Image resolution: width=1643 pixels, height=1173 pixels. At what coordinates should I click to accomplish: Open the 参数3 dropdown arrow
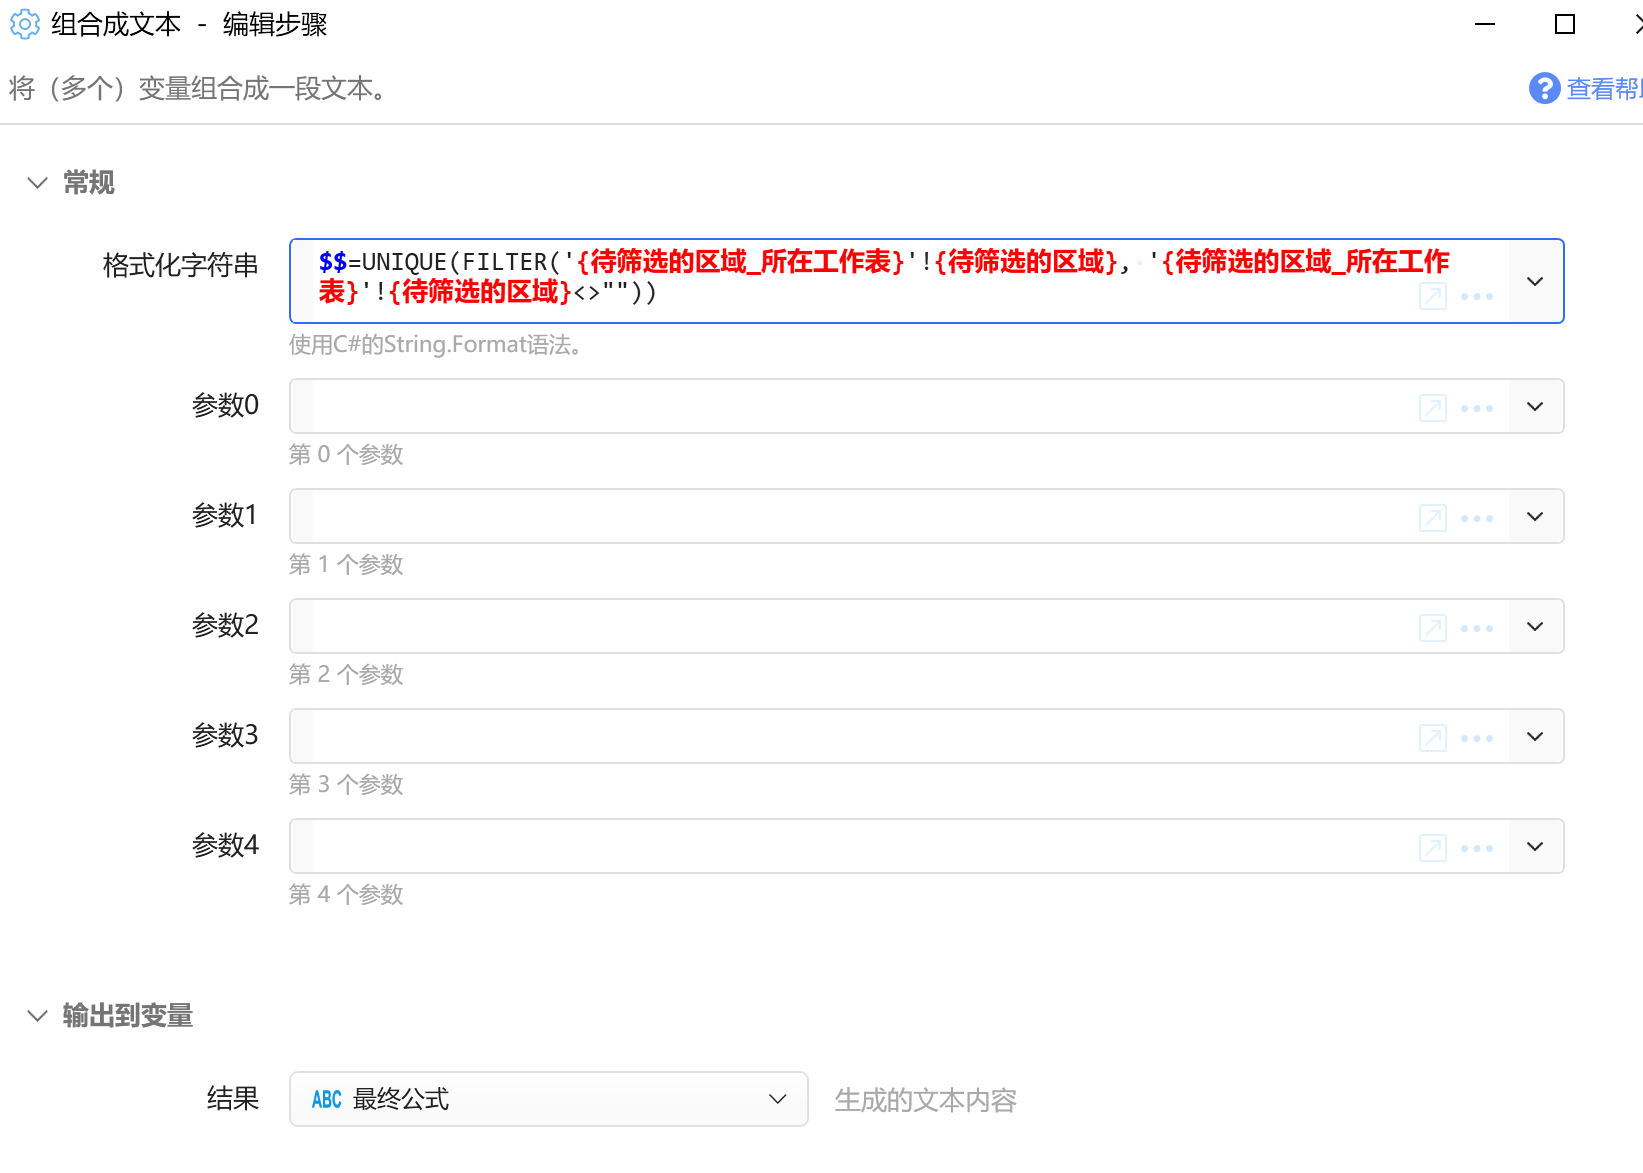[x=1535, y=736]
